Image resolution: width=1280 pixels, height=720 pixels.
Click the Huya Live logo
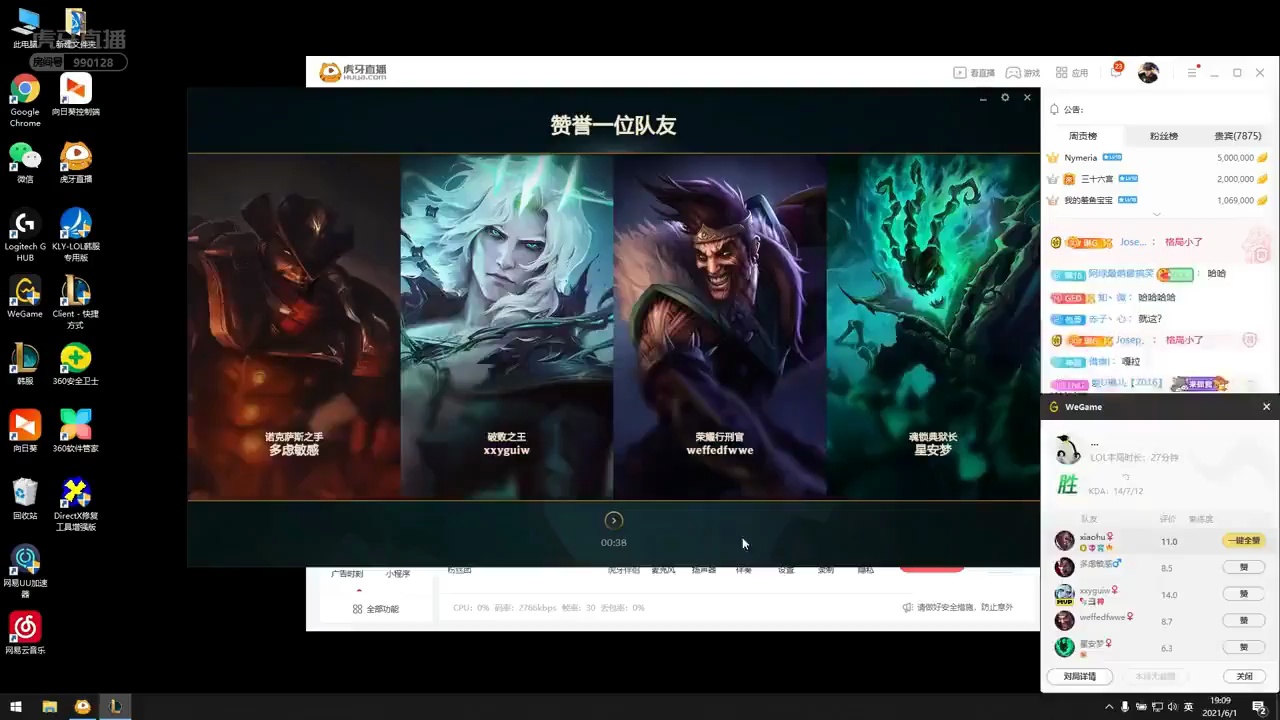352,72
